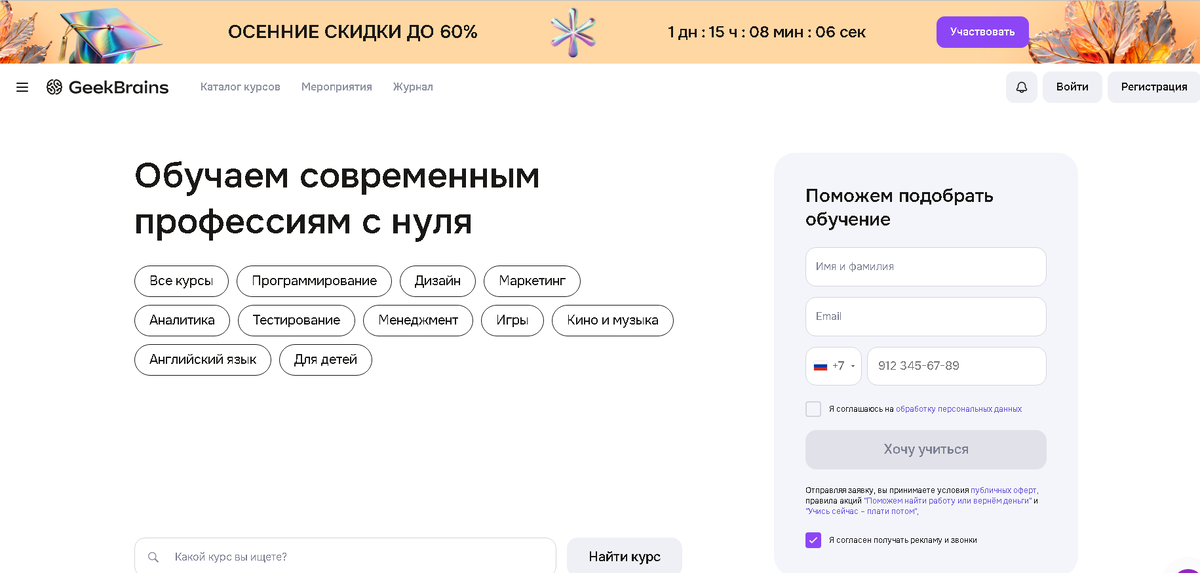The width and height of the screenshot is (1200, 573).
Task: Open the hamburger menu icon
Action: click(22, 87)
